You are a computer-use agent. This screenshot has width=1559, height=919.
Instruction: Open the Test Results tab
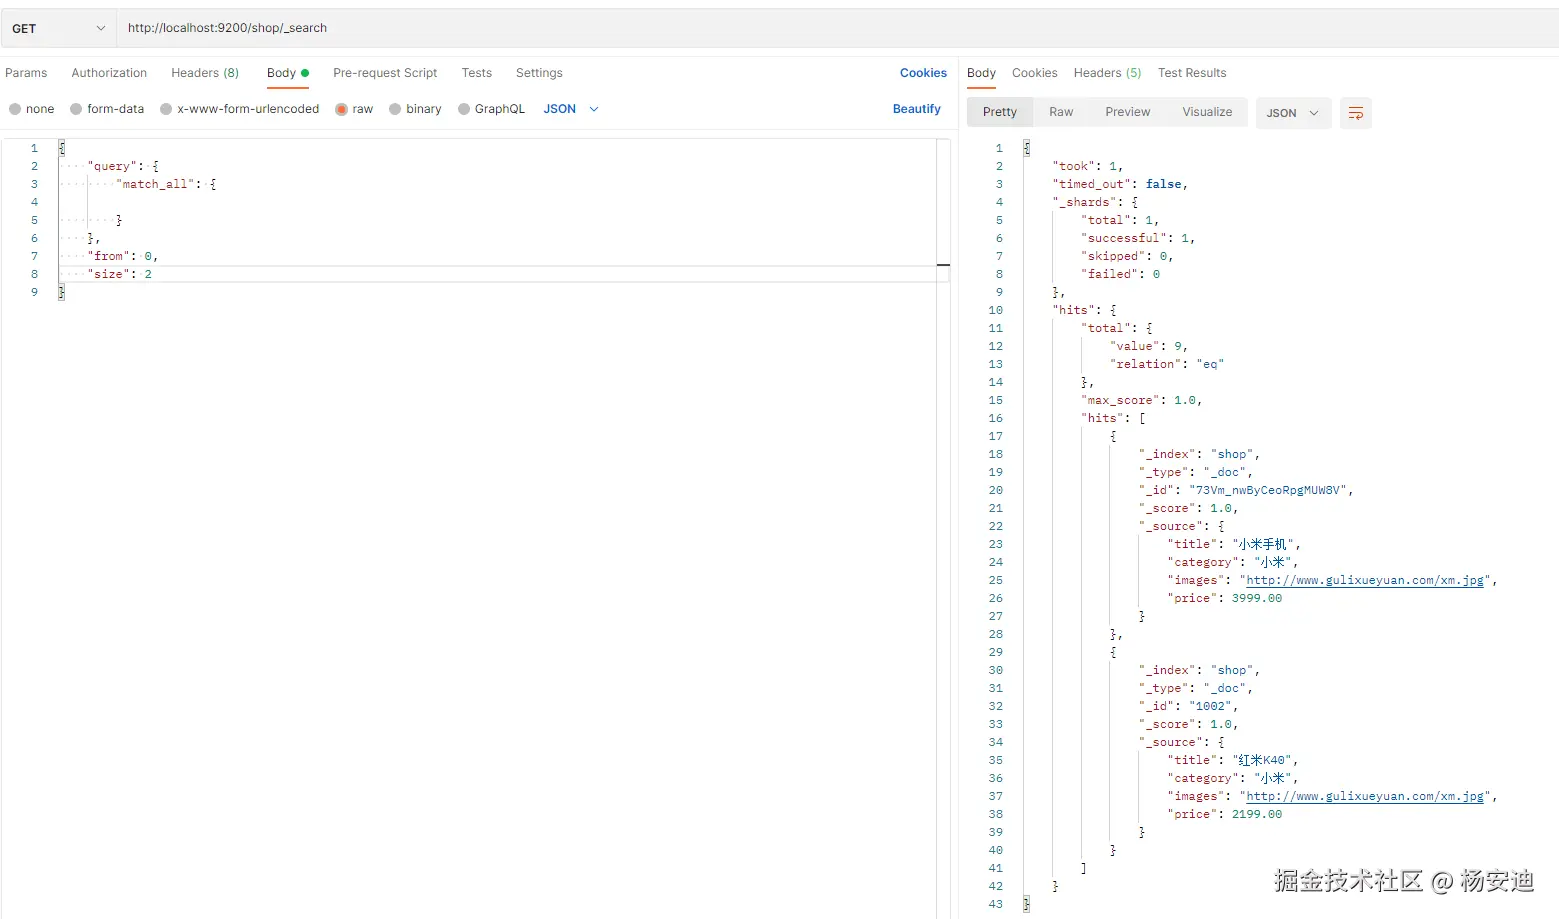(x=1192, y=73)
